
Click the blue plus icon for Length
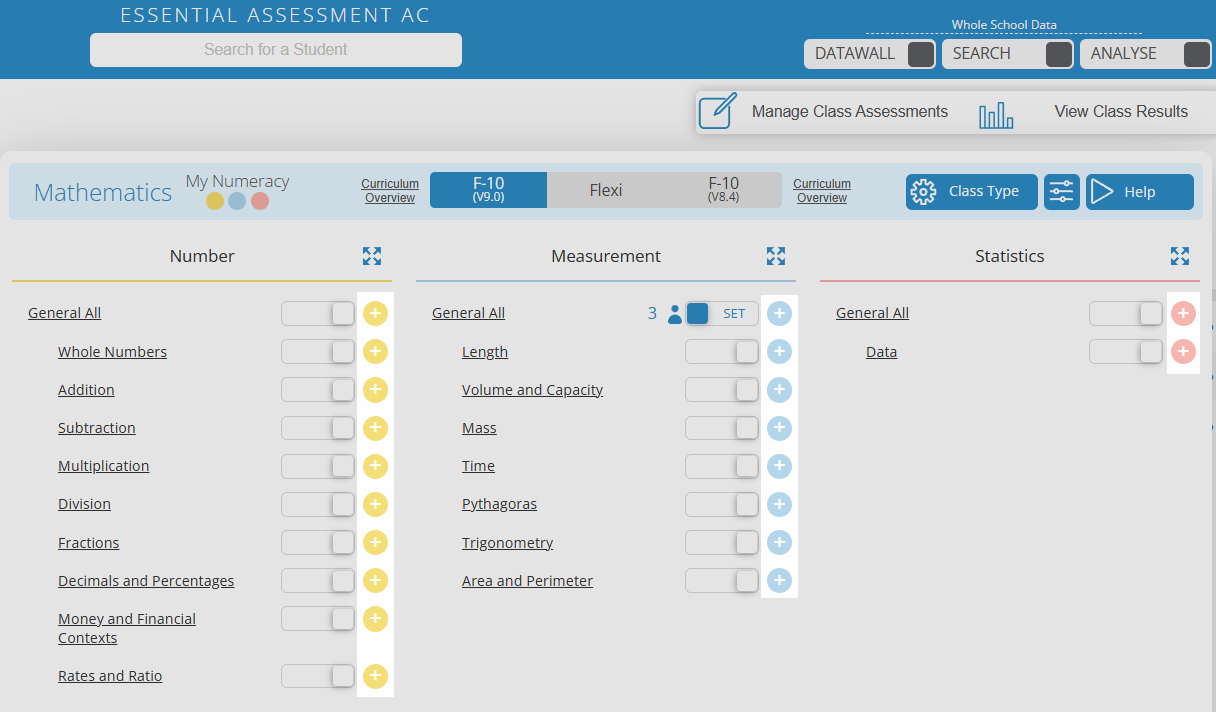click(x=779, y=351)
